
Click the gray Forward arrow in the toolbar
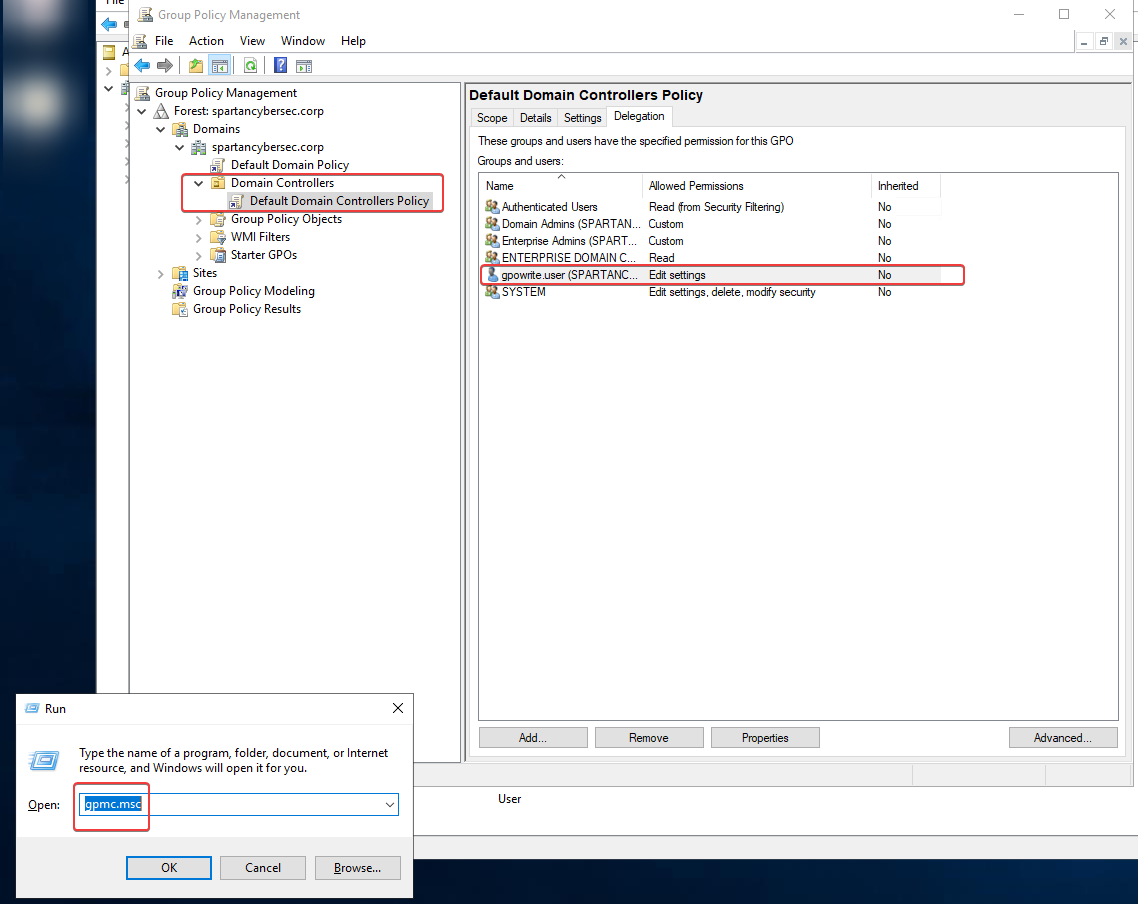tap(165, 66)
